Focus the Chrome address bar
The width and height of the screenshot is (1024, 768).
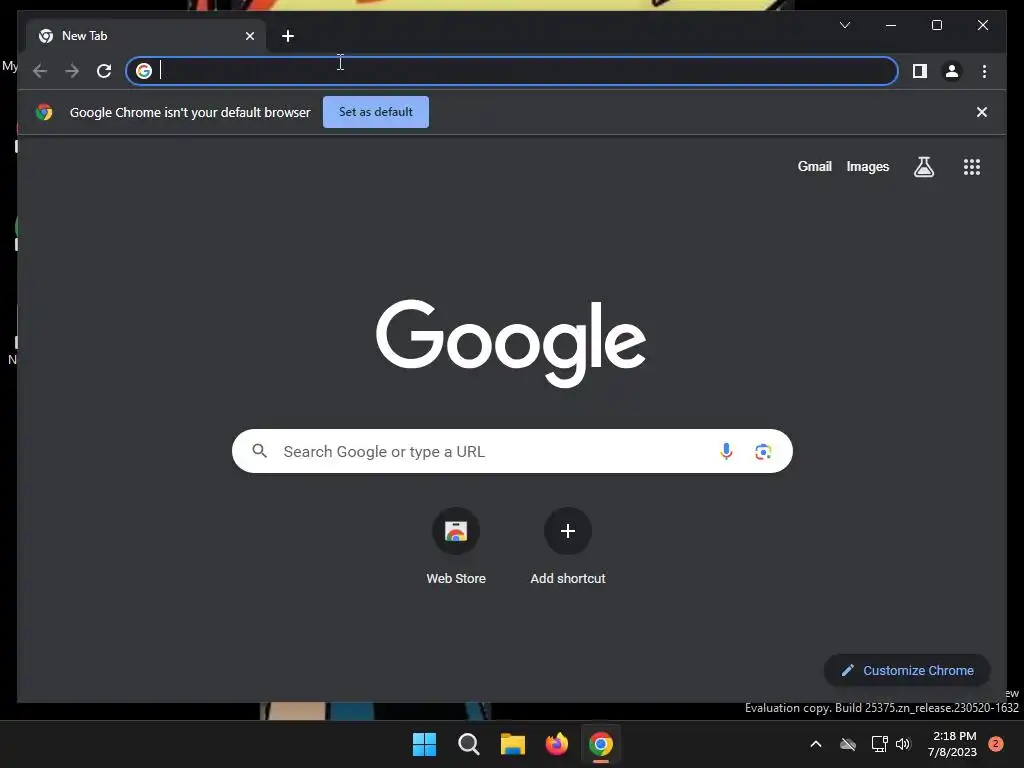click(512, 71)
